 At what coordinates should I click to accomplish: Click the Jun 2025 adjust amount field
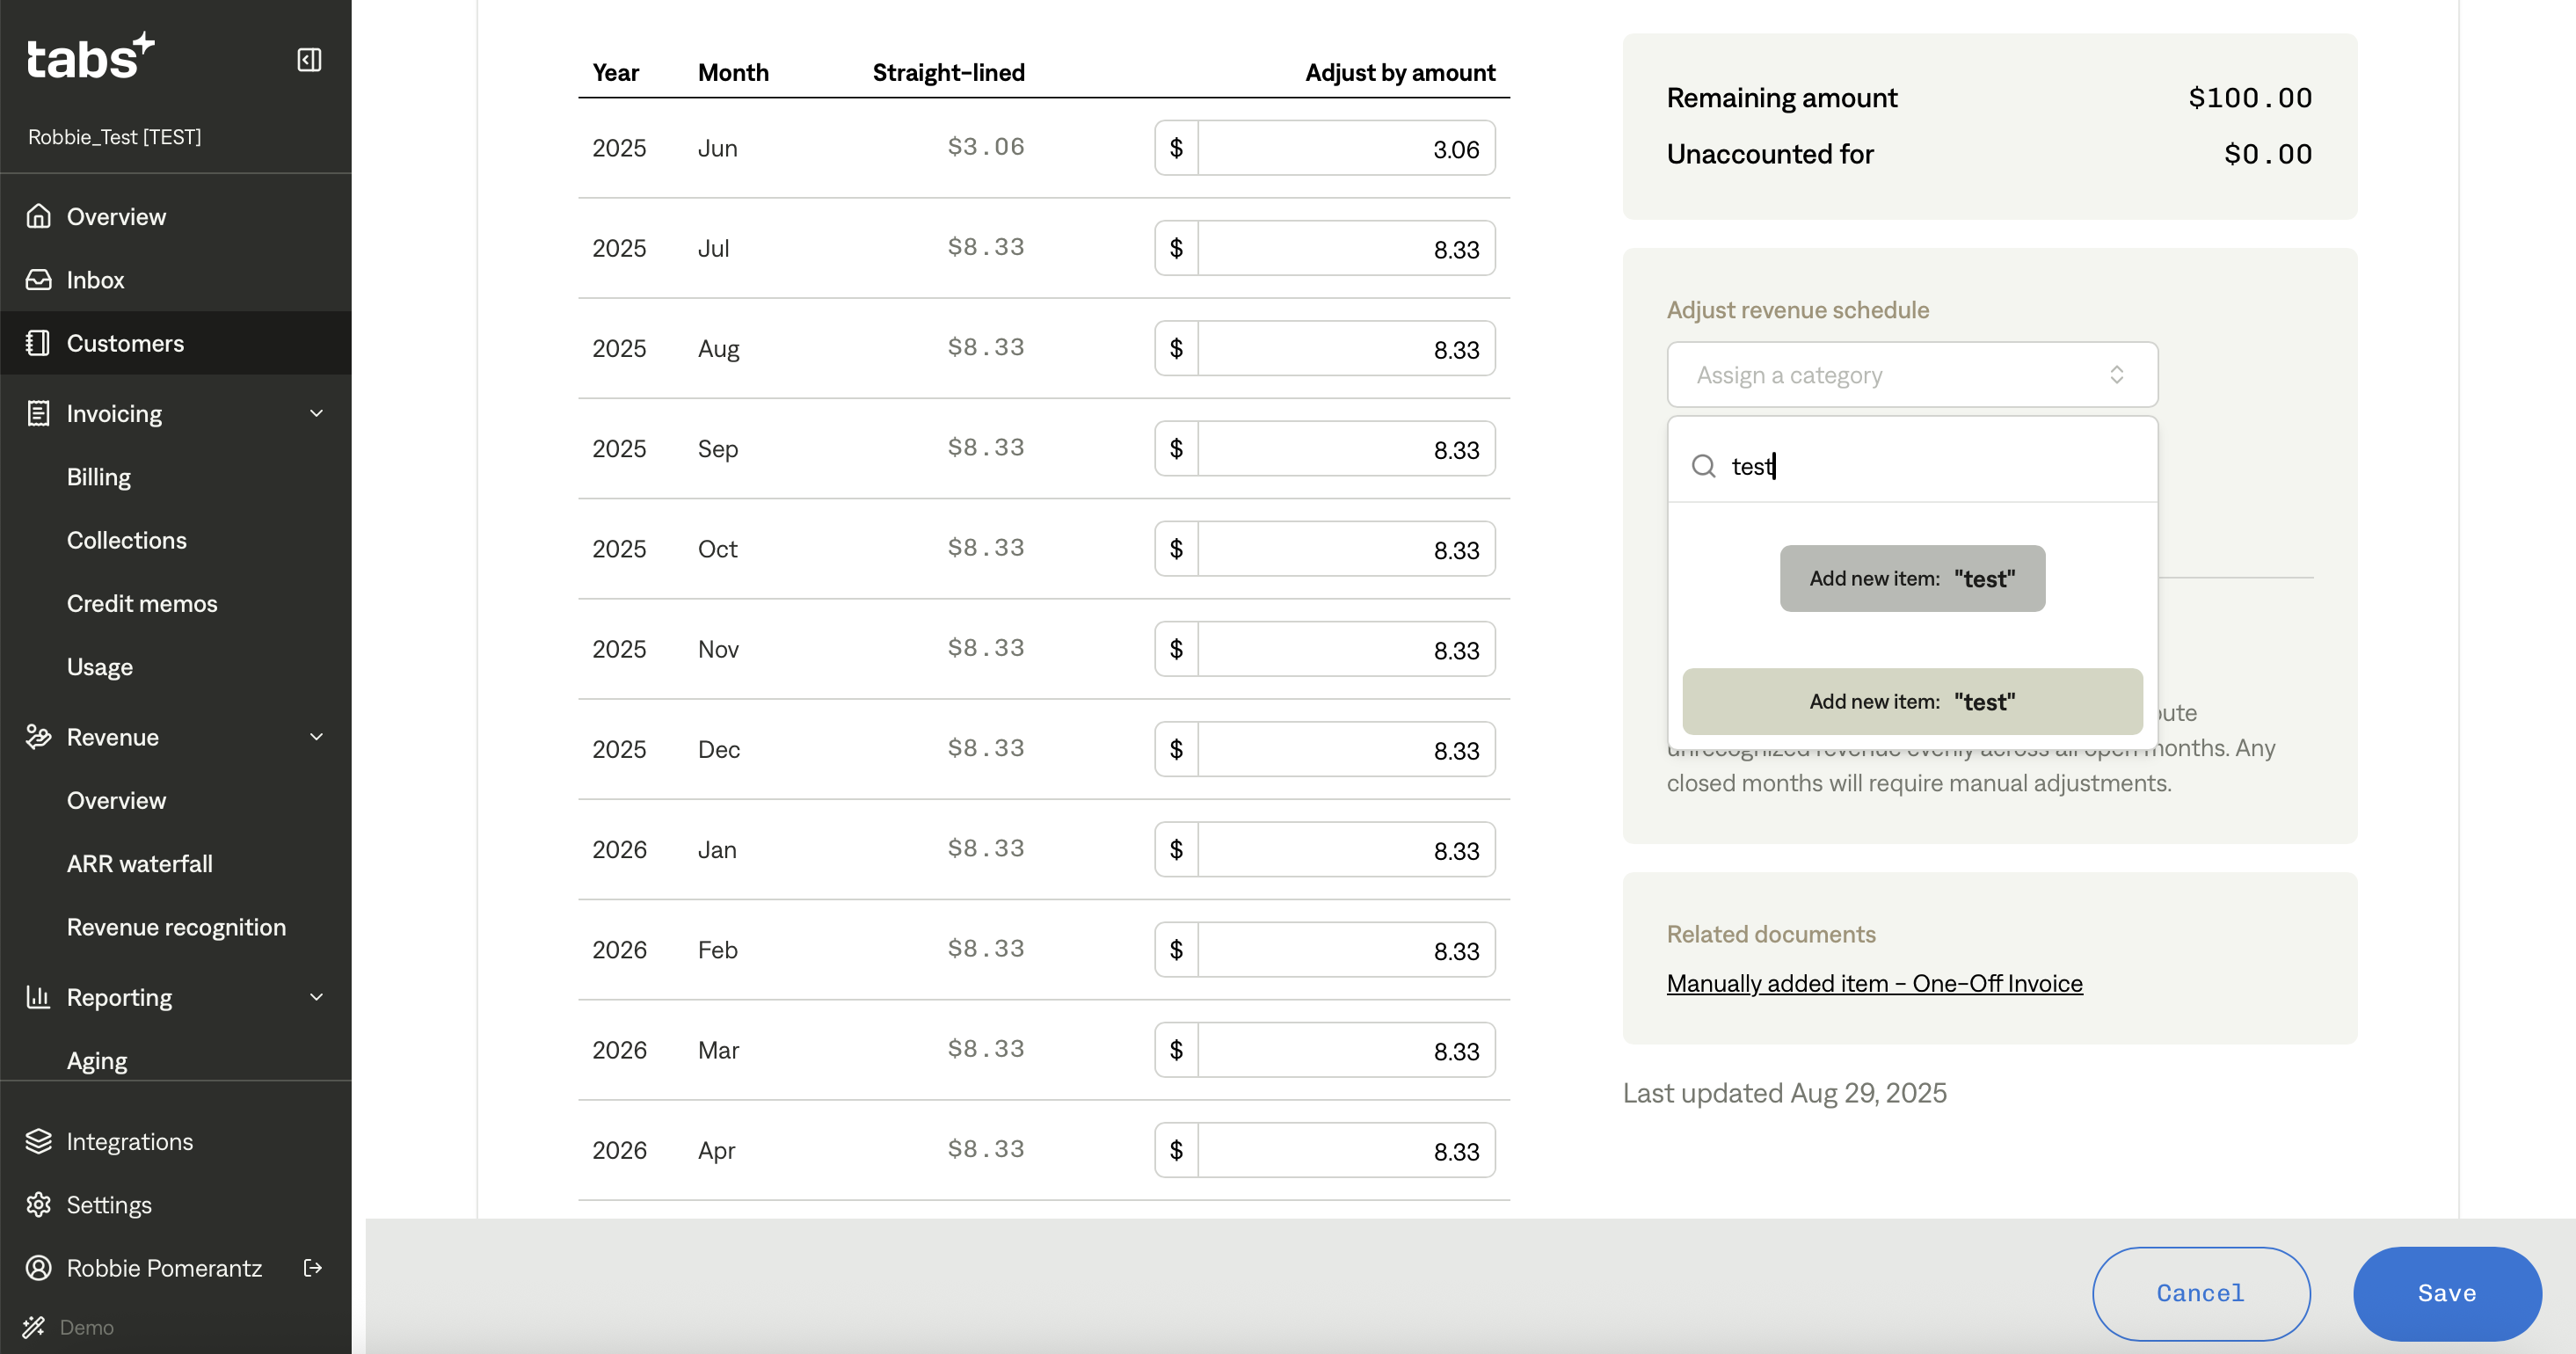(x=1345, y=149)
